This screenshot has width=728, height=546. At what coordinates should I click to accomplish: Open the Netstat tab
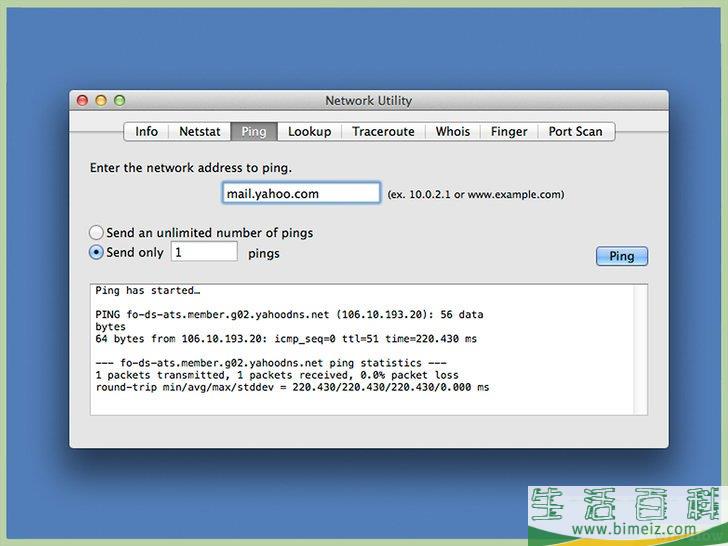pyautogui.click(x=200, y=131)
